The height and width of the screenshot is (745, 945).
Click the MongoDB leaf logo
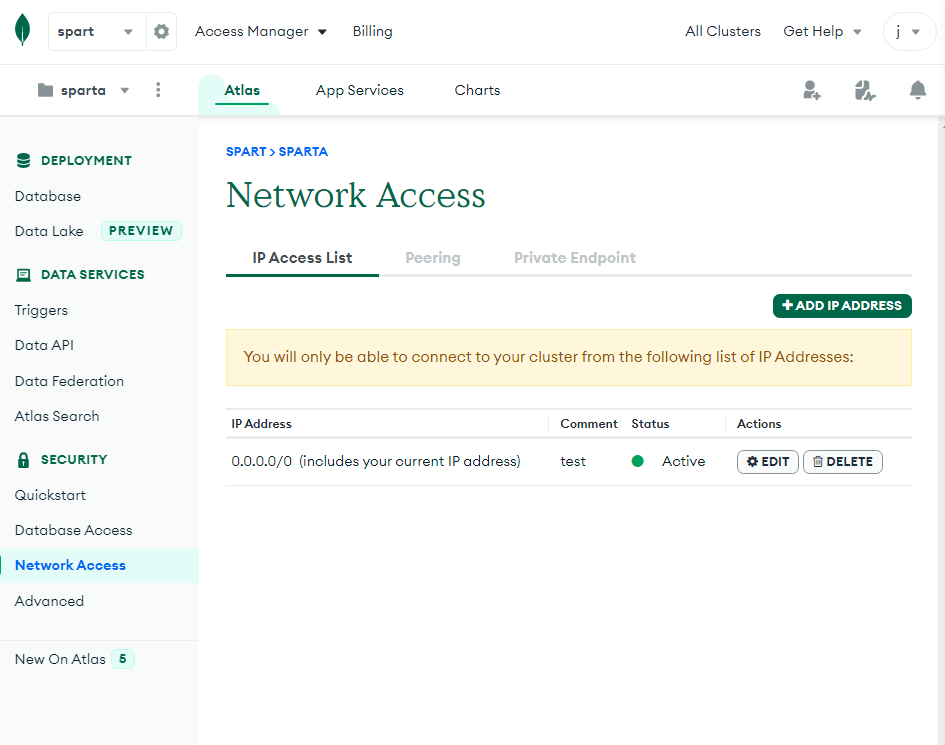click(22, 30)
